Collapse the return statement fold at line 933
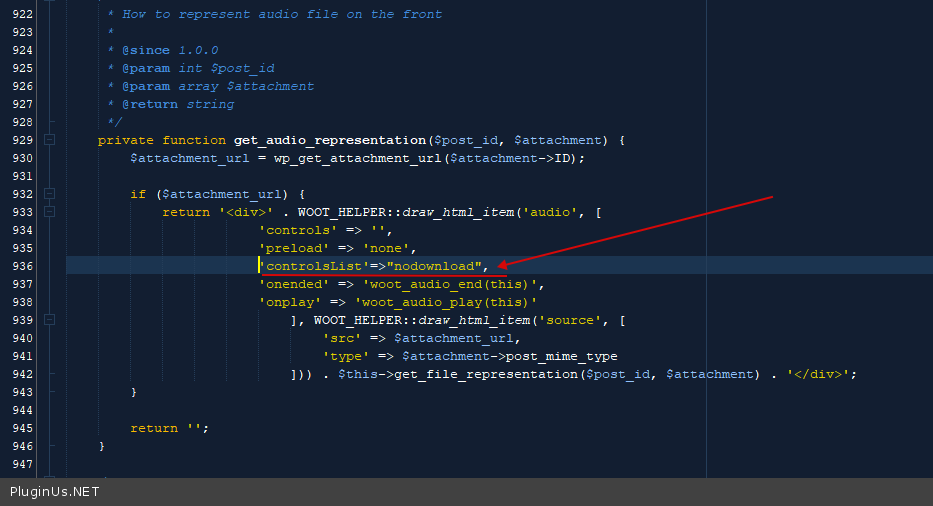Screen dimensions: 933x506 click(49, 212)
